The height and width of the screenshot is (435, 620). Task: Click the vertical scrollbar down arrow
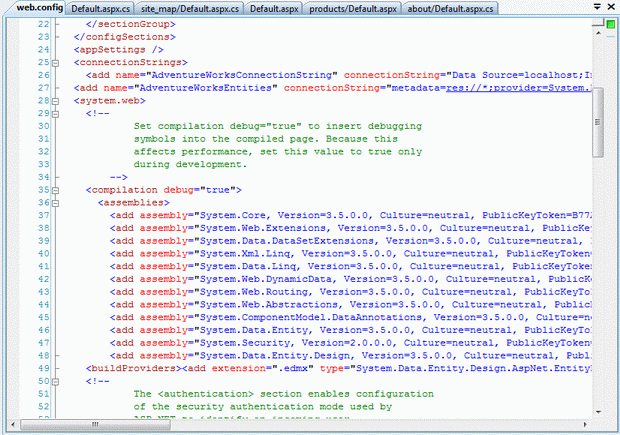tap(598, 412)
